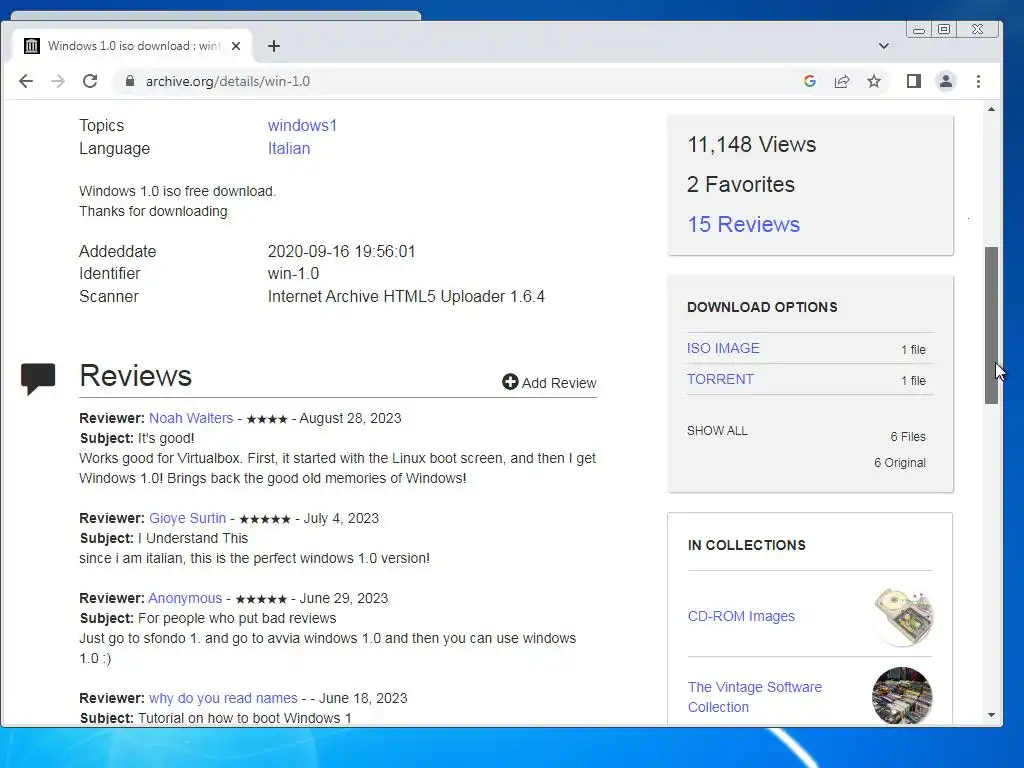Download the TORRENT option
Screen dimensions: 1024x768
point(720,379)
